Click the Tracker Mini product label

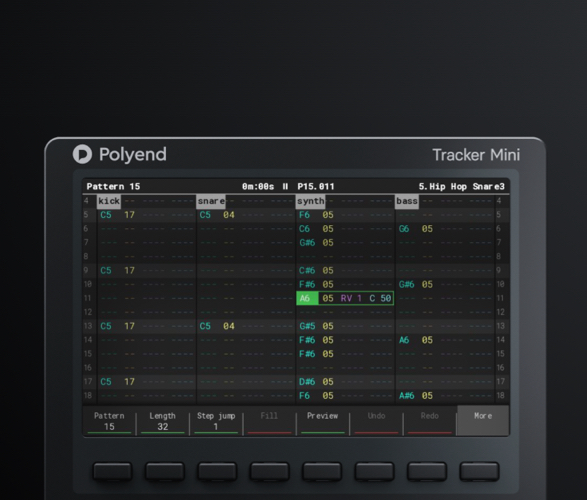pos(476,155)
